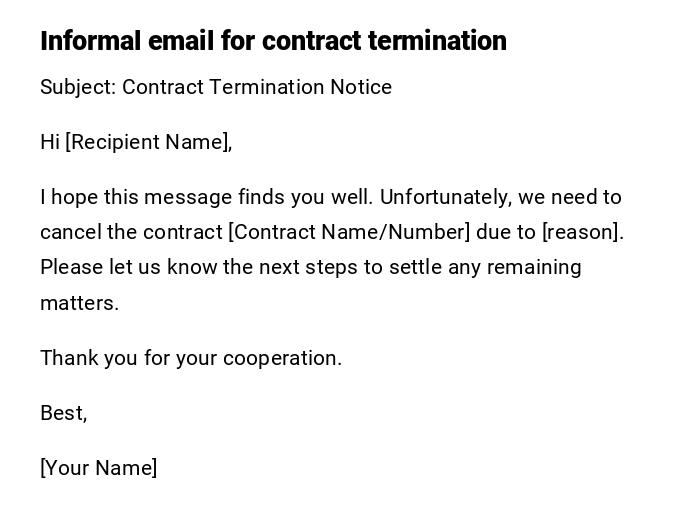
Task: Click the "[Recipient Name]" placeholder
Action: (x=146, y=142)
